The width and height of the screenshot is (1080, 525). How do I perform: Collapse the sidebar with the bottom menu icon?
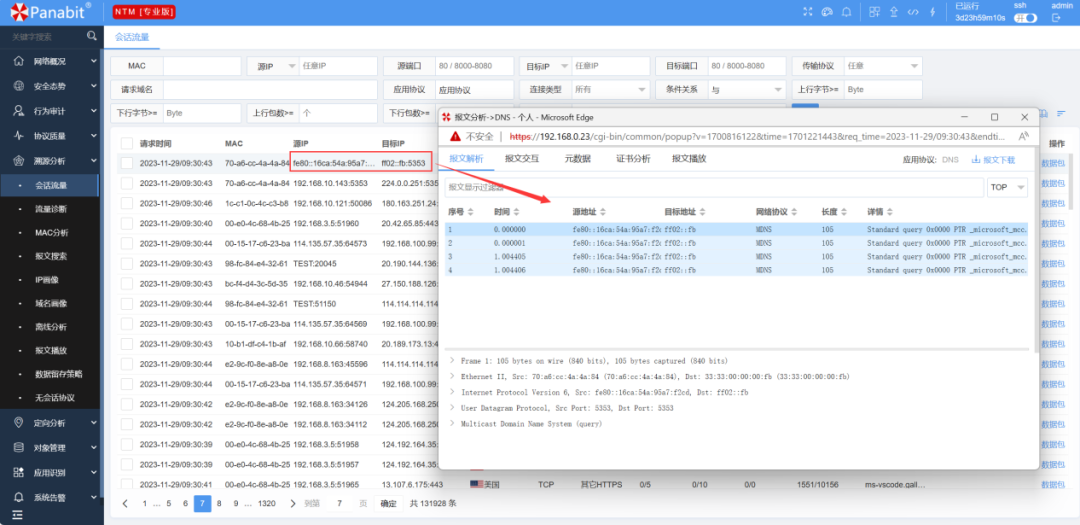click(17, 514)
